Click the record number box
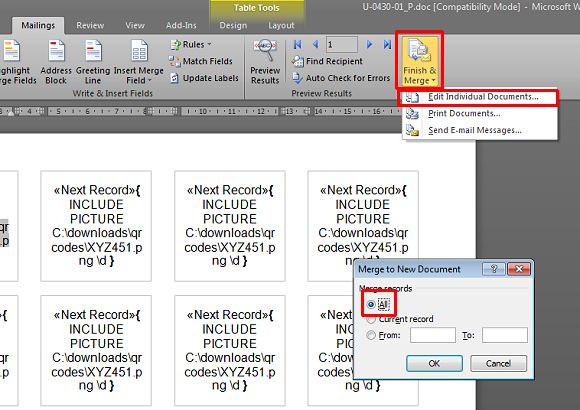Image resolution: width=580 pixels, height=410 pixels. coord(342,45)
